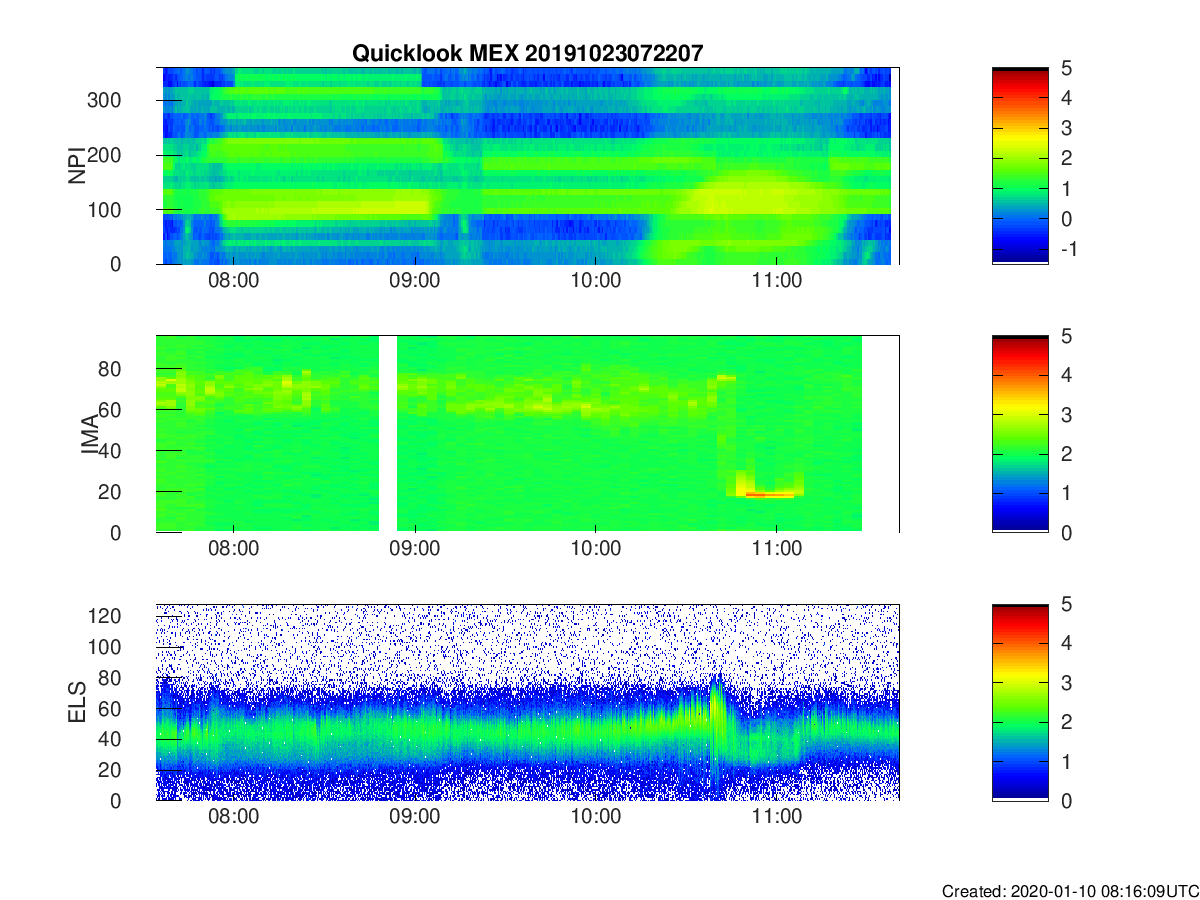This screenshot has width=1200, height=900.
Task: Click the Created timestamp text
Action: (1069, 890)
